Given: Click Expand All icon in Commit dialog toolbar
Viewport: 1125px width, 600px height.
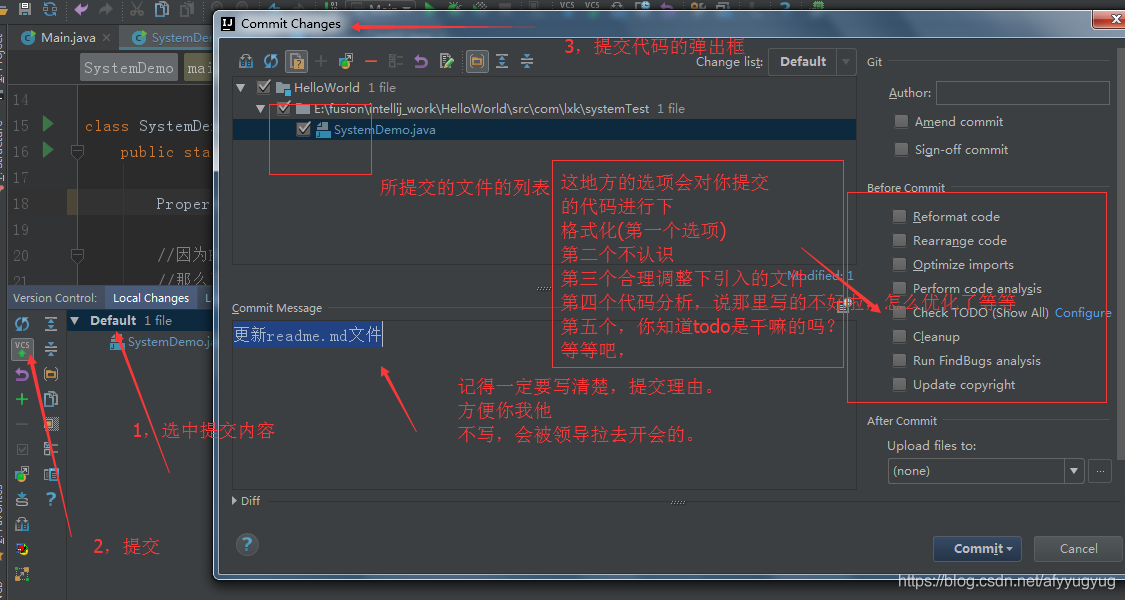Looking at the screenshot, I should (502, 61).
